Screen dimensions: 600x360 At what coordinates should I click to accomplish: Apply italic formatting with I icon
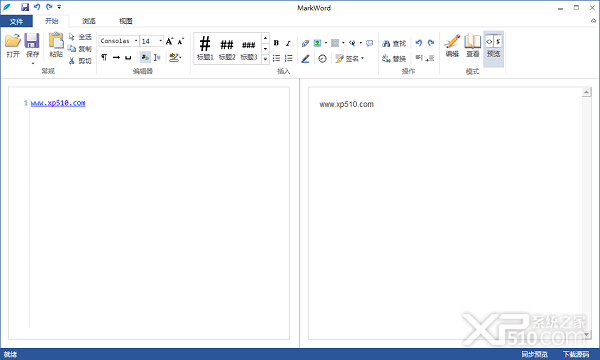(x=288, y=43)
